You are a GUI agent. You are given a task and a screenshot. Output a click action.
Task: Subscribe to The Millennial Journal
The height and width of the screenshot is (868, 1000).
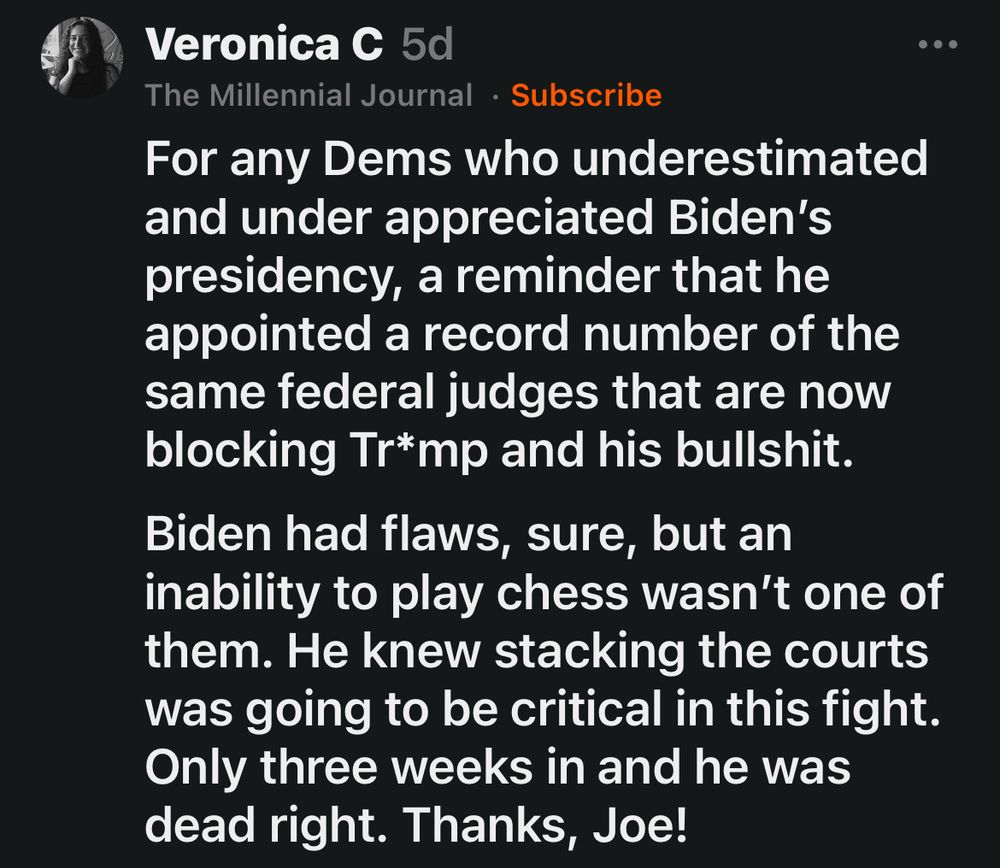[x=586, y=95]
